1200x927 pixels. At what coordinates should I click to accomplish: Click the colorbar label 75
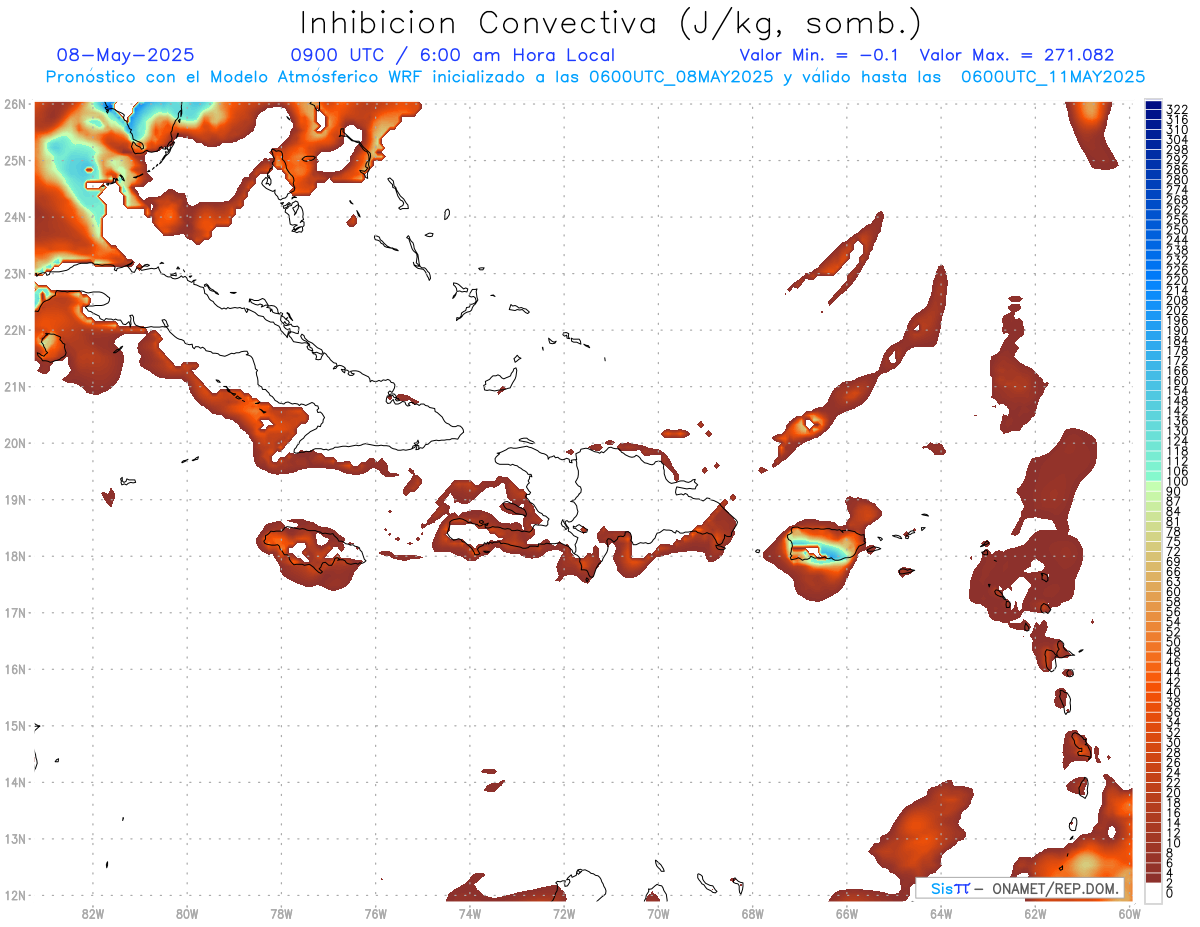pos(1174,542)
